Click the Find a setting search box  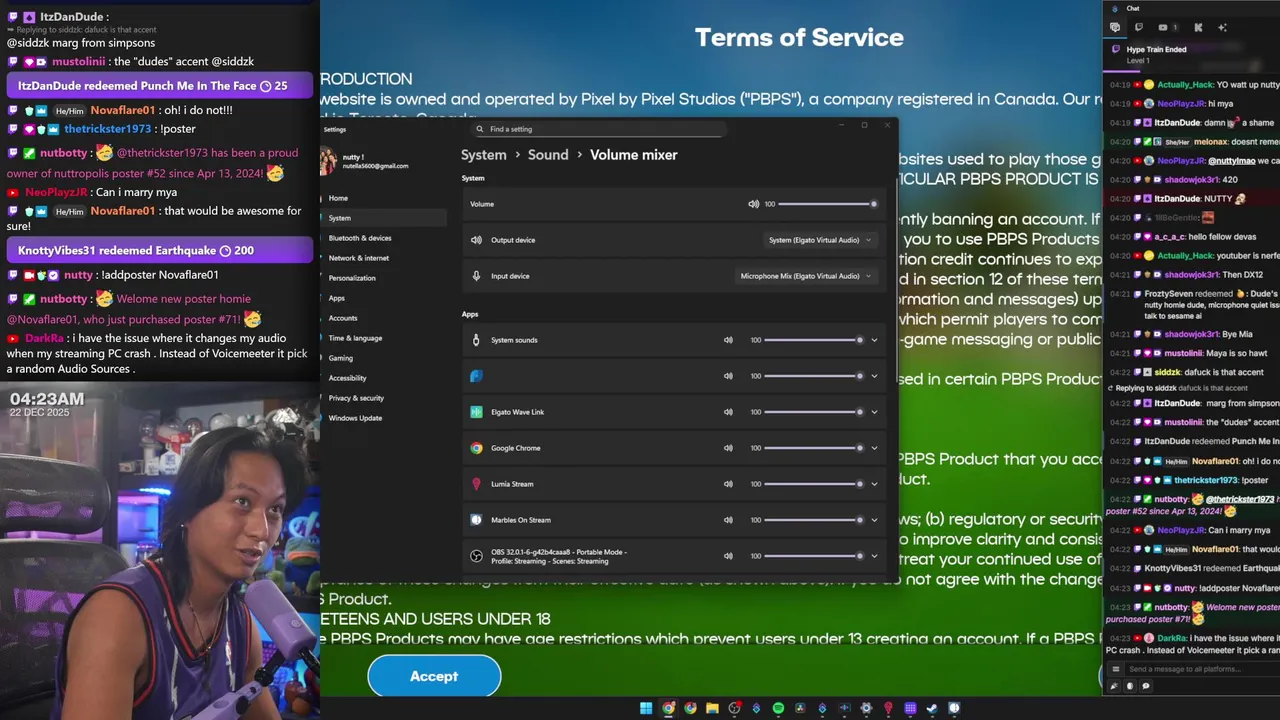tap(598, 129)
